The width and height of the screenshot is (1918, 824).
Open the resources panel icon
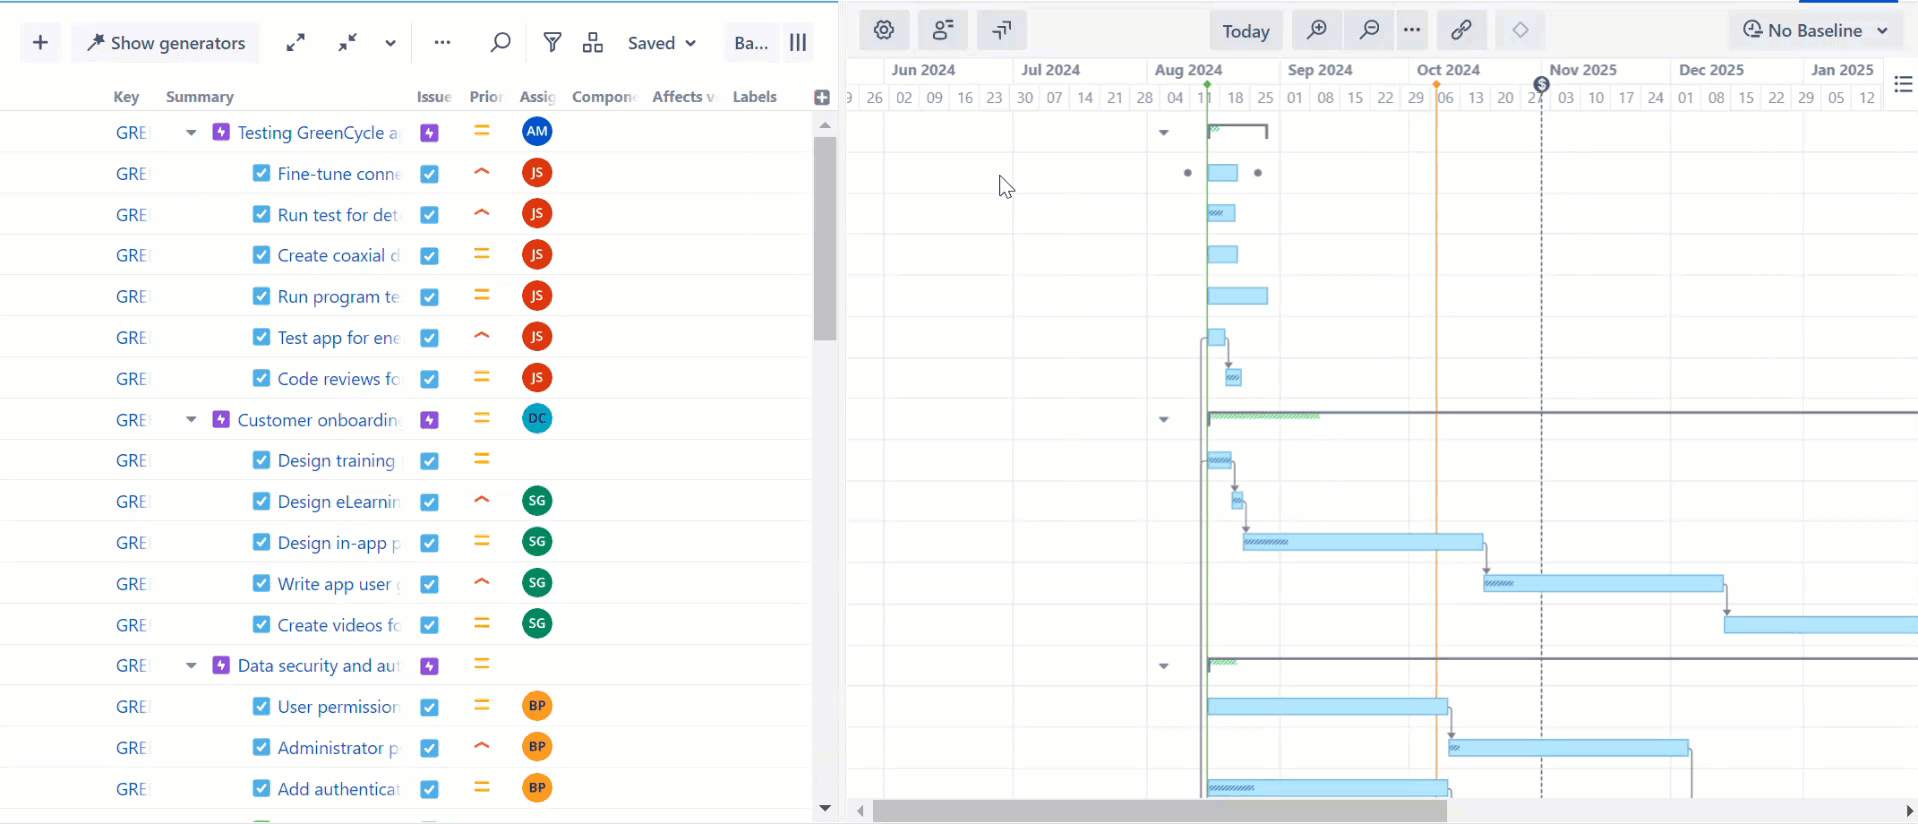tap(942, 31)
